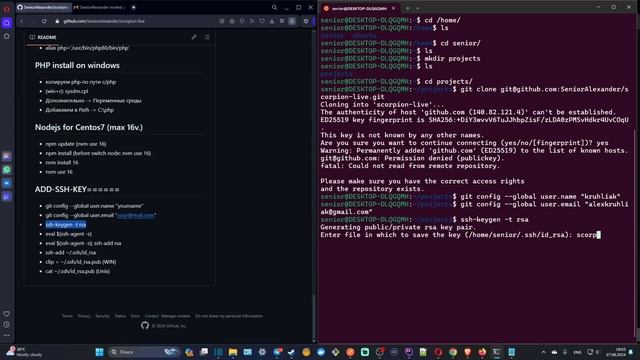Click the Security footer link

coord(102,316)
